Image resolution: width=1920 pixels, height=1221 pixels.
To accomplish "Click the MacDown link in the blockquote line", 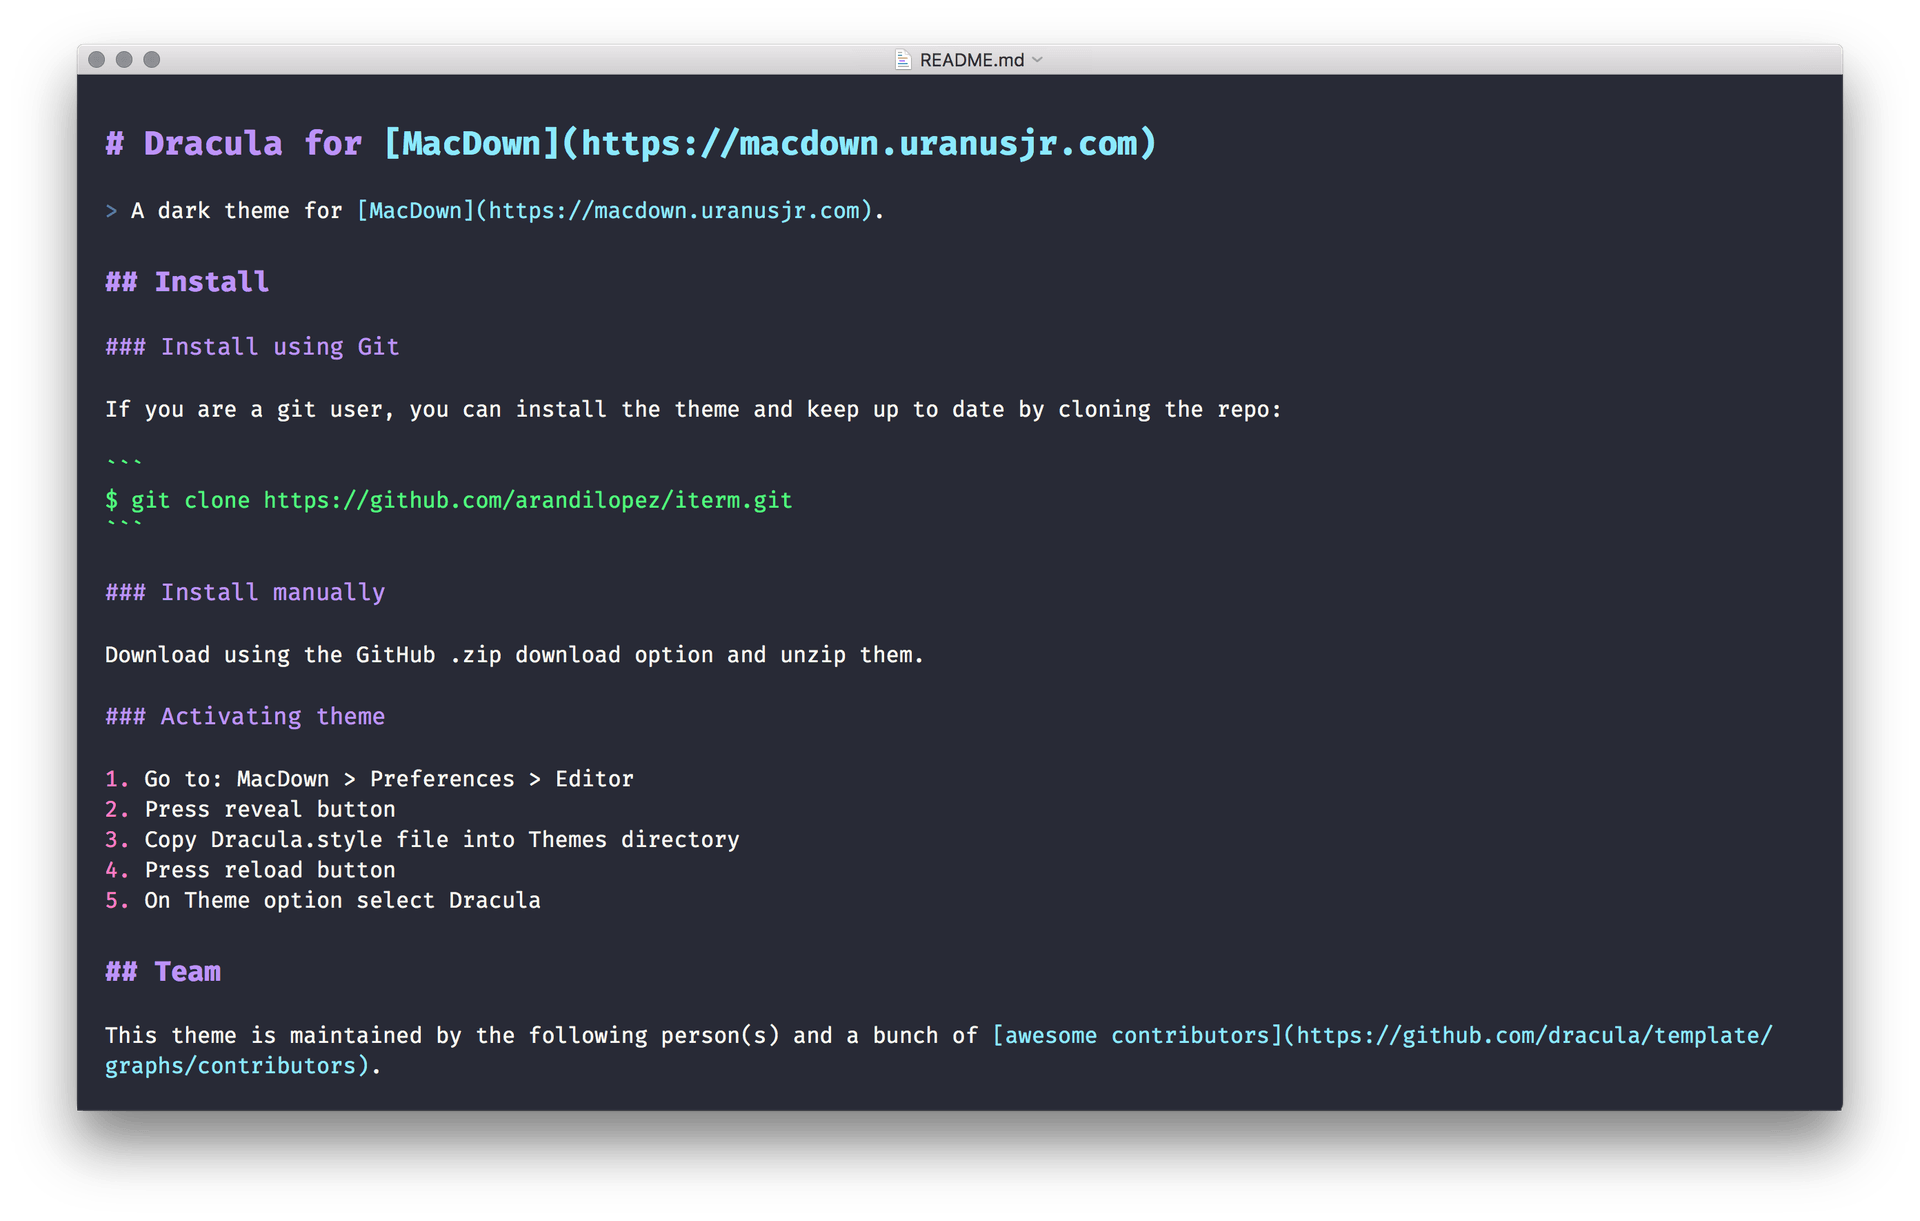I will pyautogui.click(x=615, y=211).
